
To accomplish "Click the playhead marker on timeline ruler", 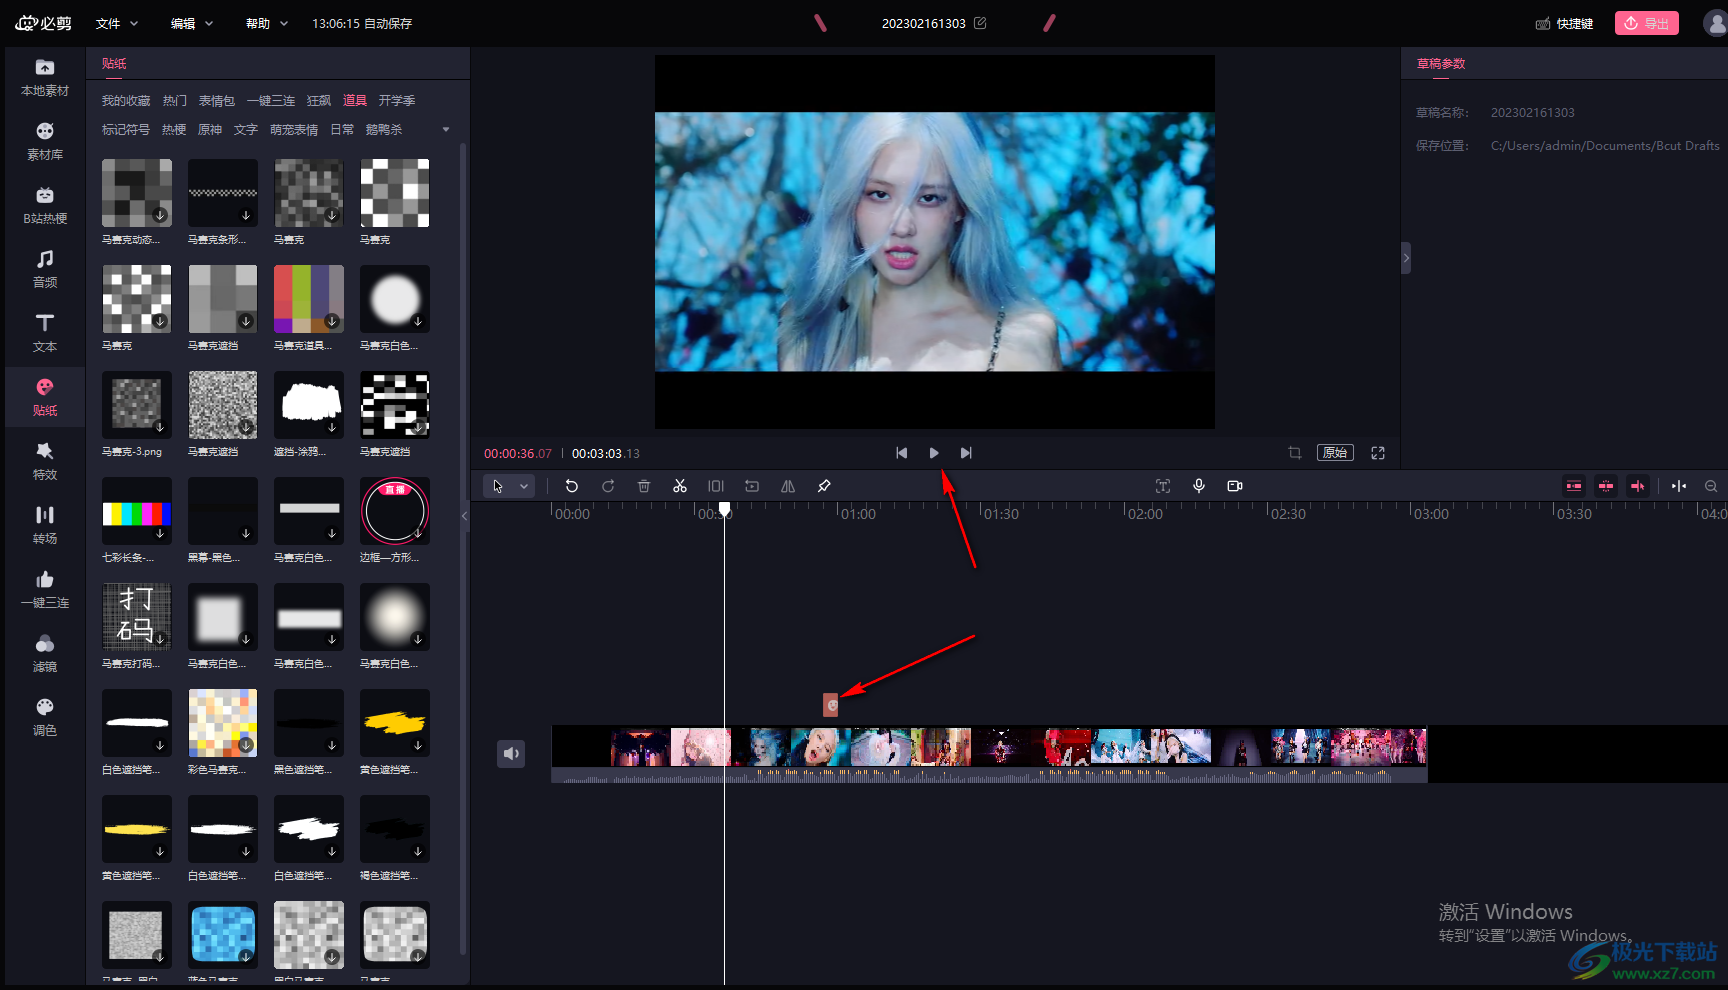I will point(725,509).
